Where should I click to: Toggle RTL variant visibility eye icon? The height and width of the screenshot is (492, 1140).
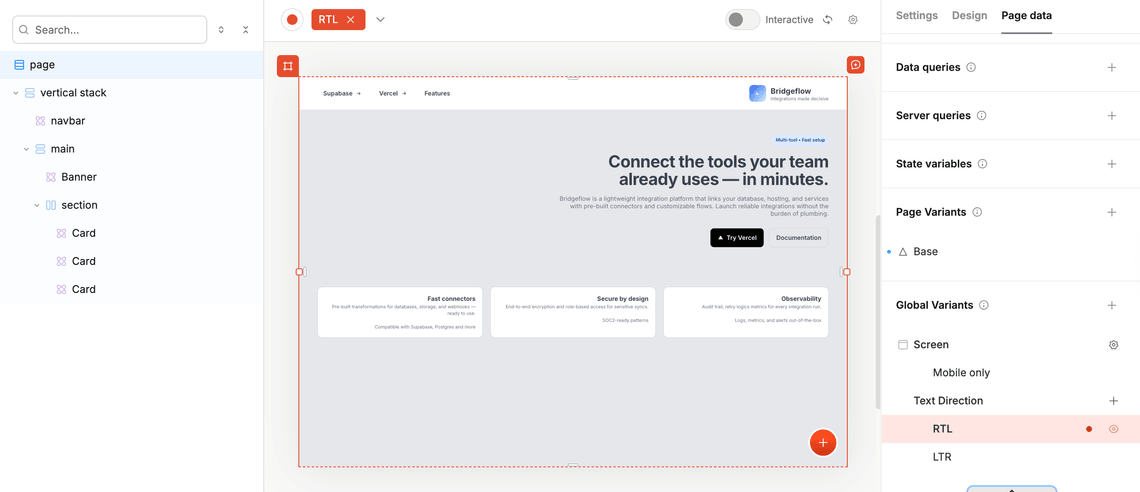[x=1113, y=429]
